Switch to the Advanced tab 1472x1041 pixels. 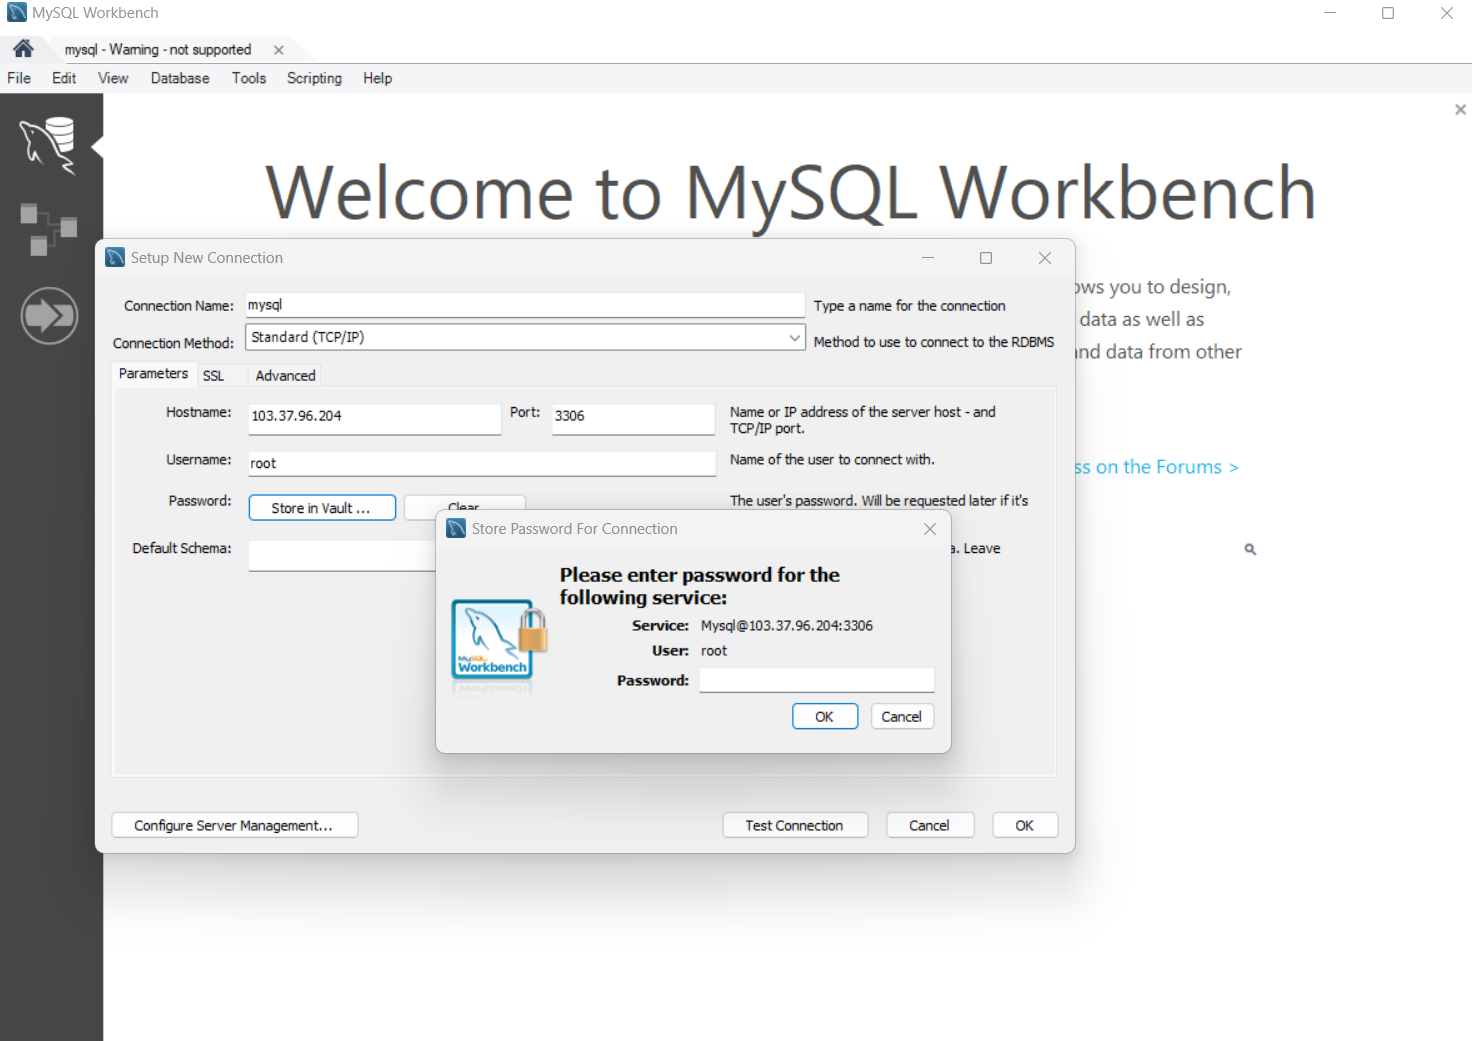pyautogui.click(x=285, y=376)
